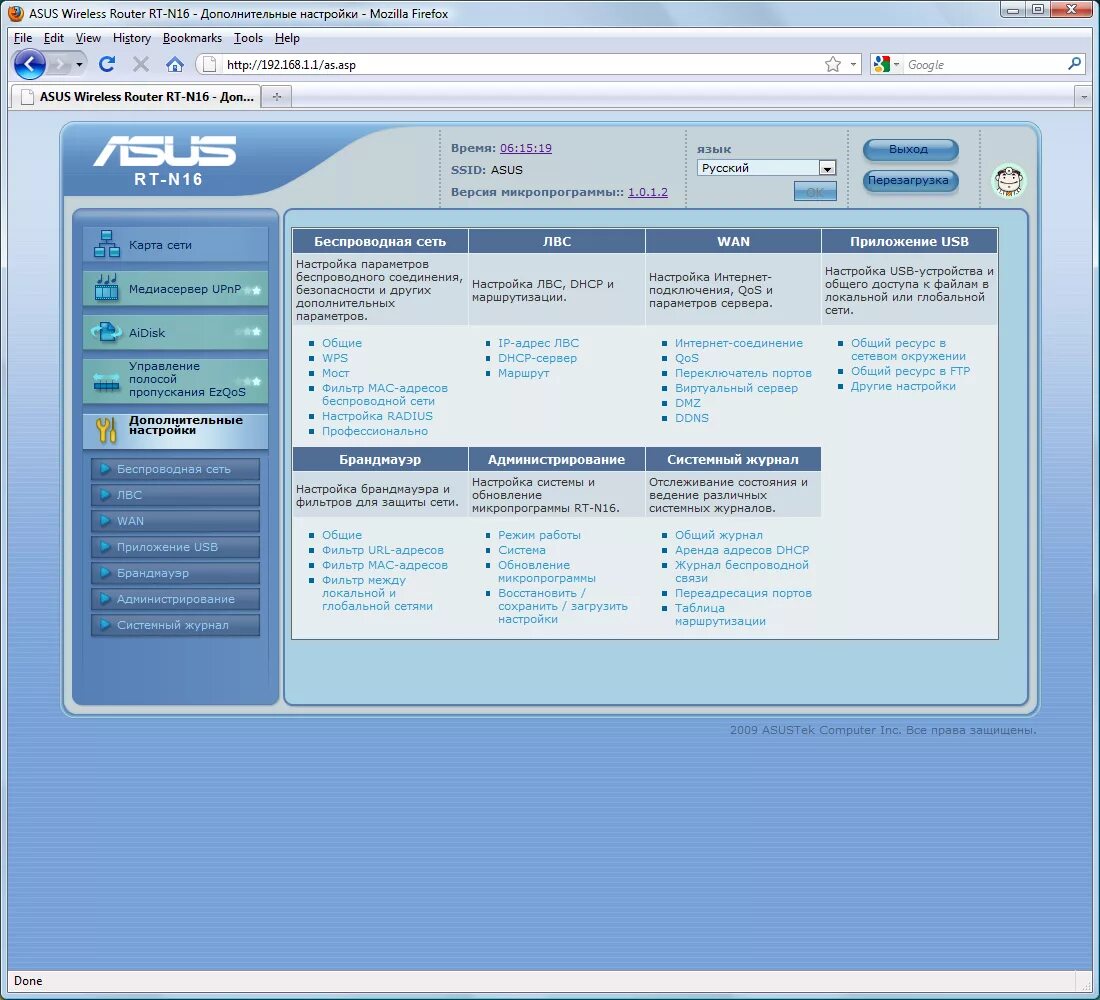The image size is (1100, 1000).
Task: Open the язык language dropdown
Action: tap(766, 168)
